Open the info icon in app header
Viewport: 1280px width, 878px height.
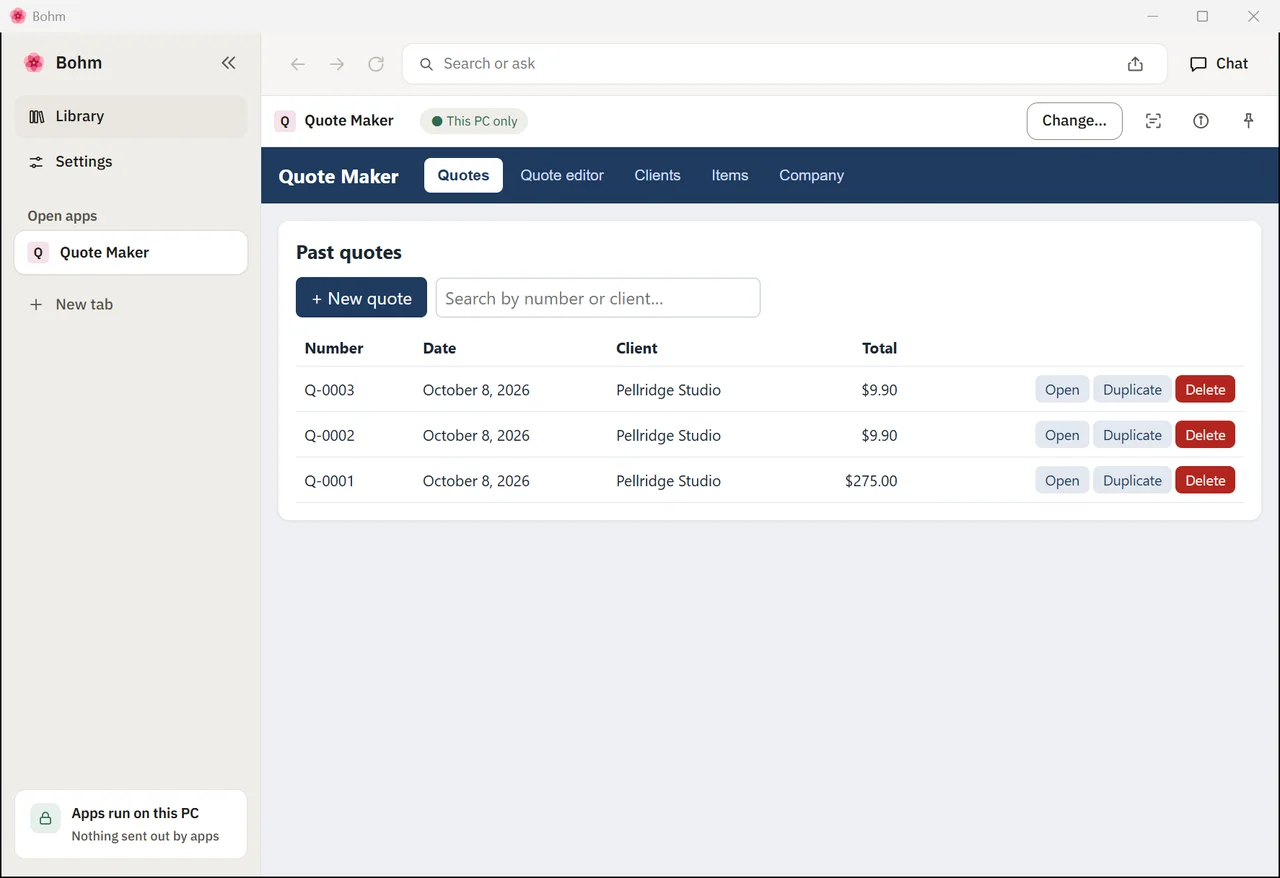click(x=1201, y=121)
